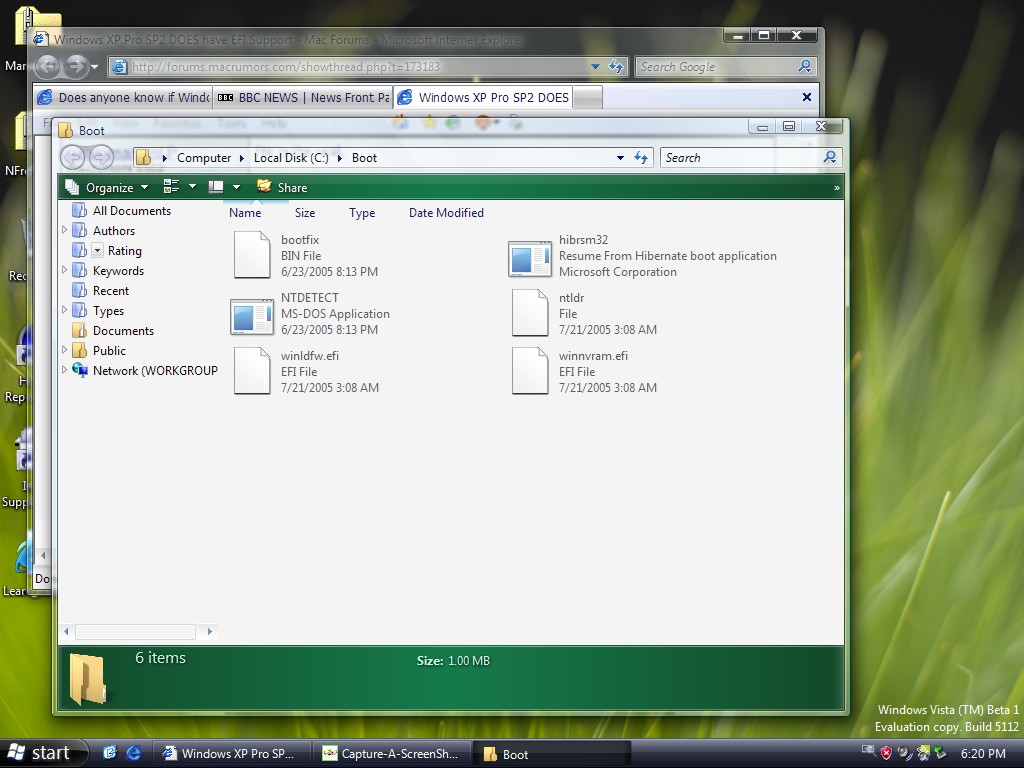Select the winnvram.efi file icon
Image resolution: width=1024 pixels, height=768 pixels.
click(x=530, y=370)
